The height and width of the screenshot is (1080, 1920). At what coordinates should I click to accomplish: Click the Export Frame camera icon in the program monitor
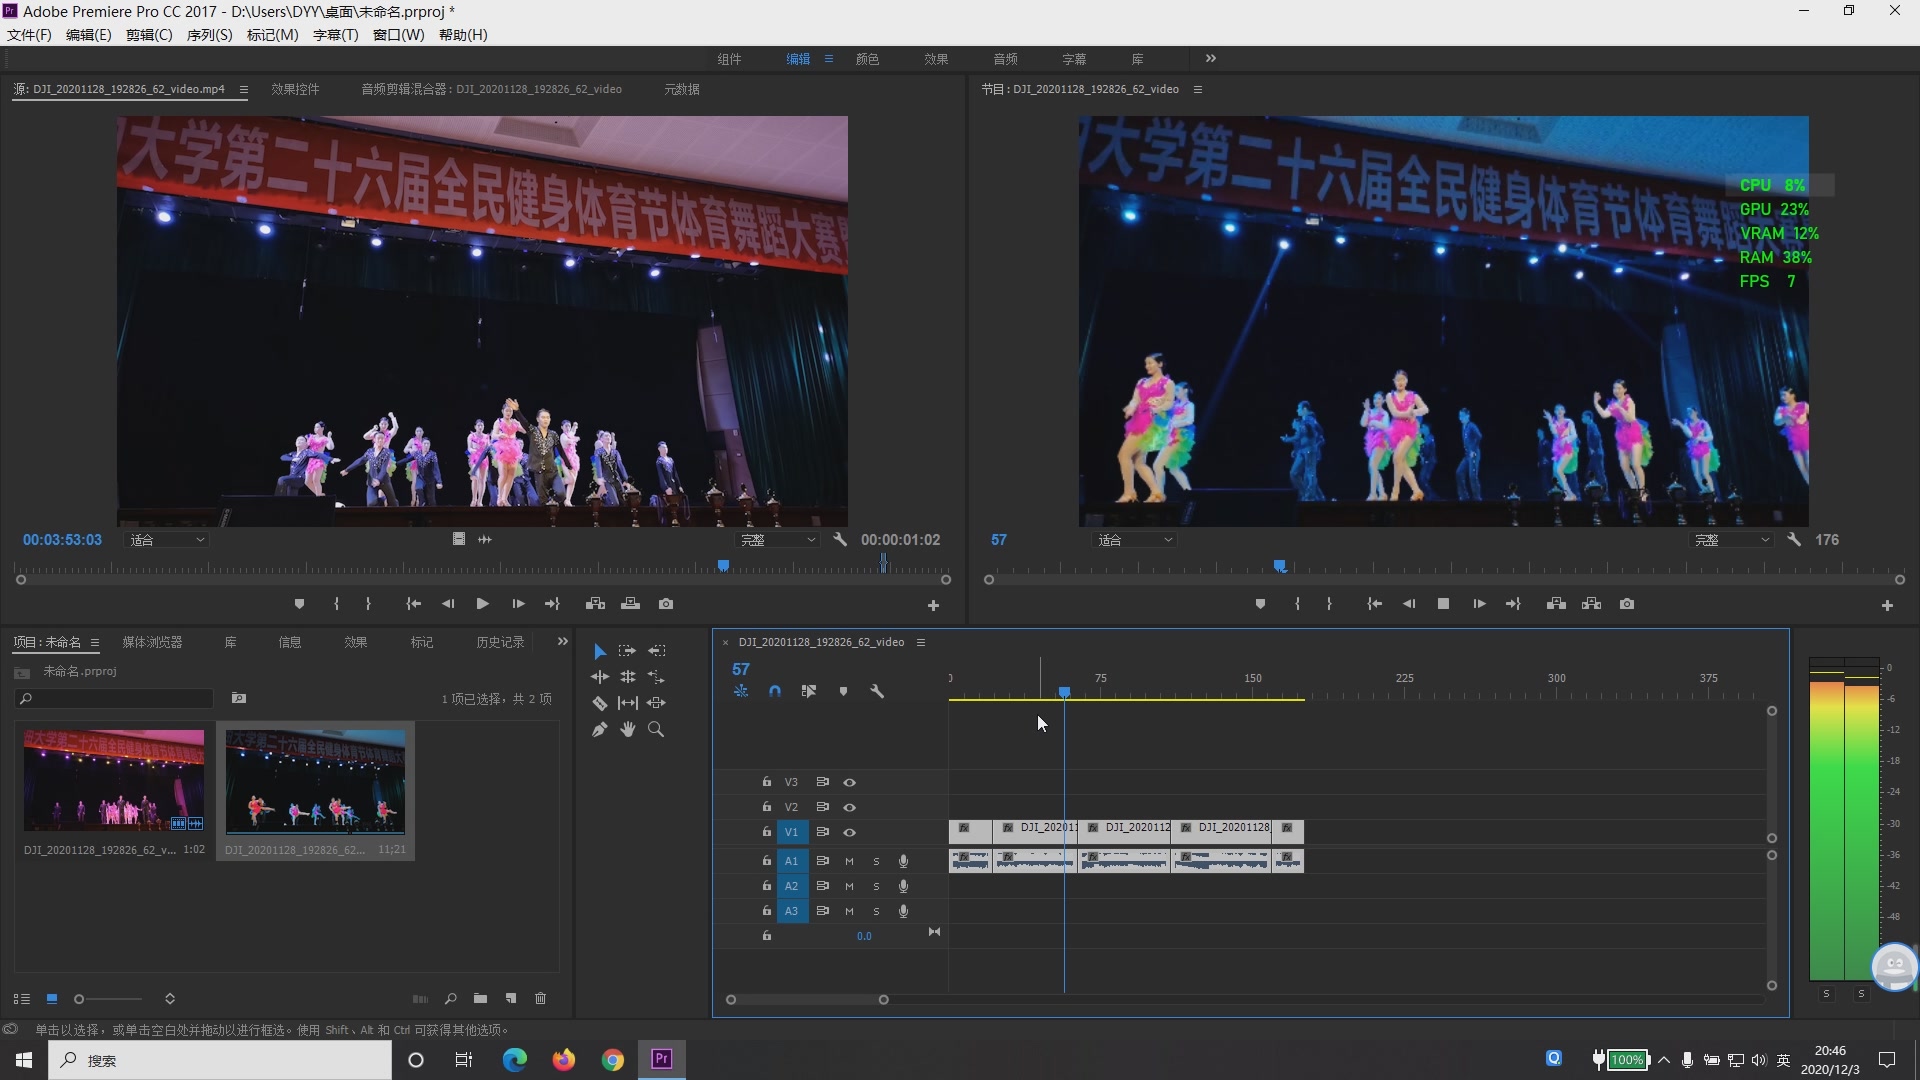[1627, 604]
